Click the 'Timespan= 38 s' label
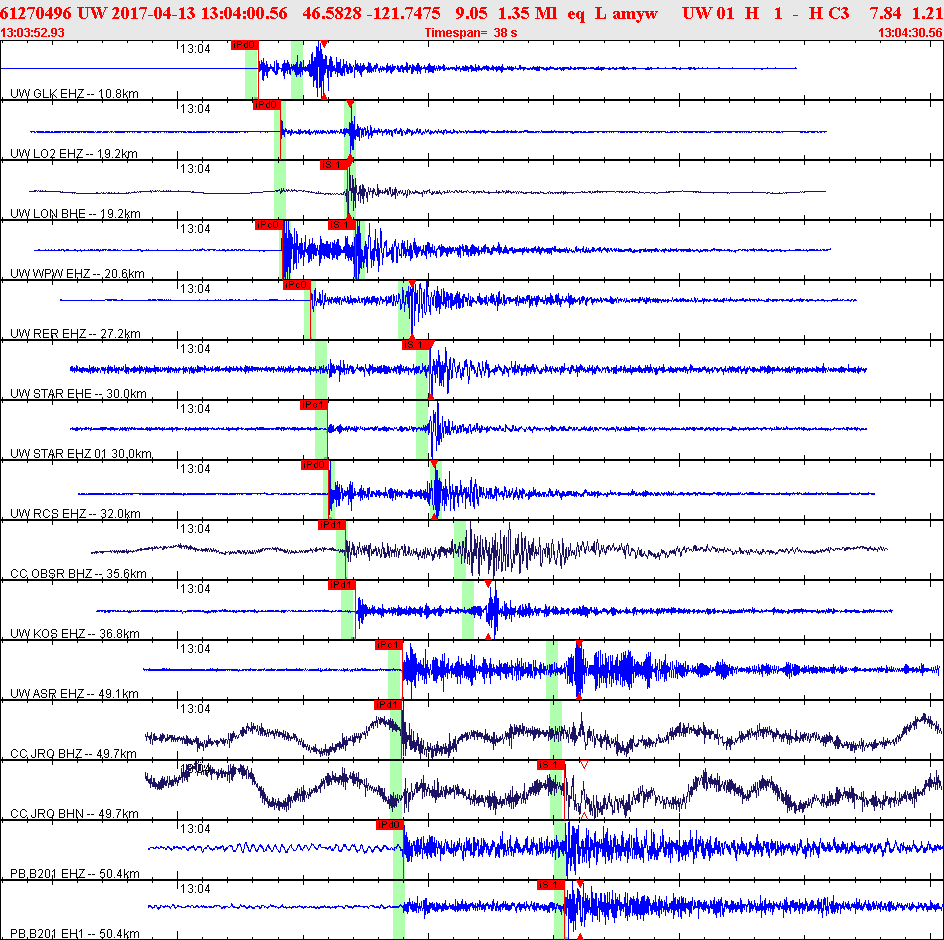 coord(471,33)
